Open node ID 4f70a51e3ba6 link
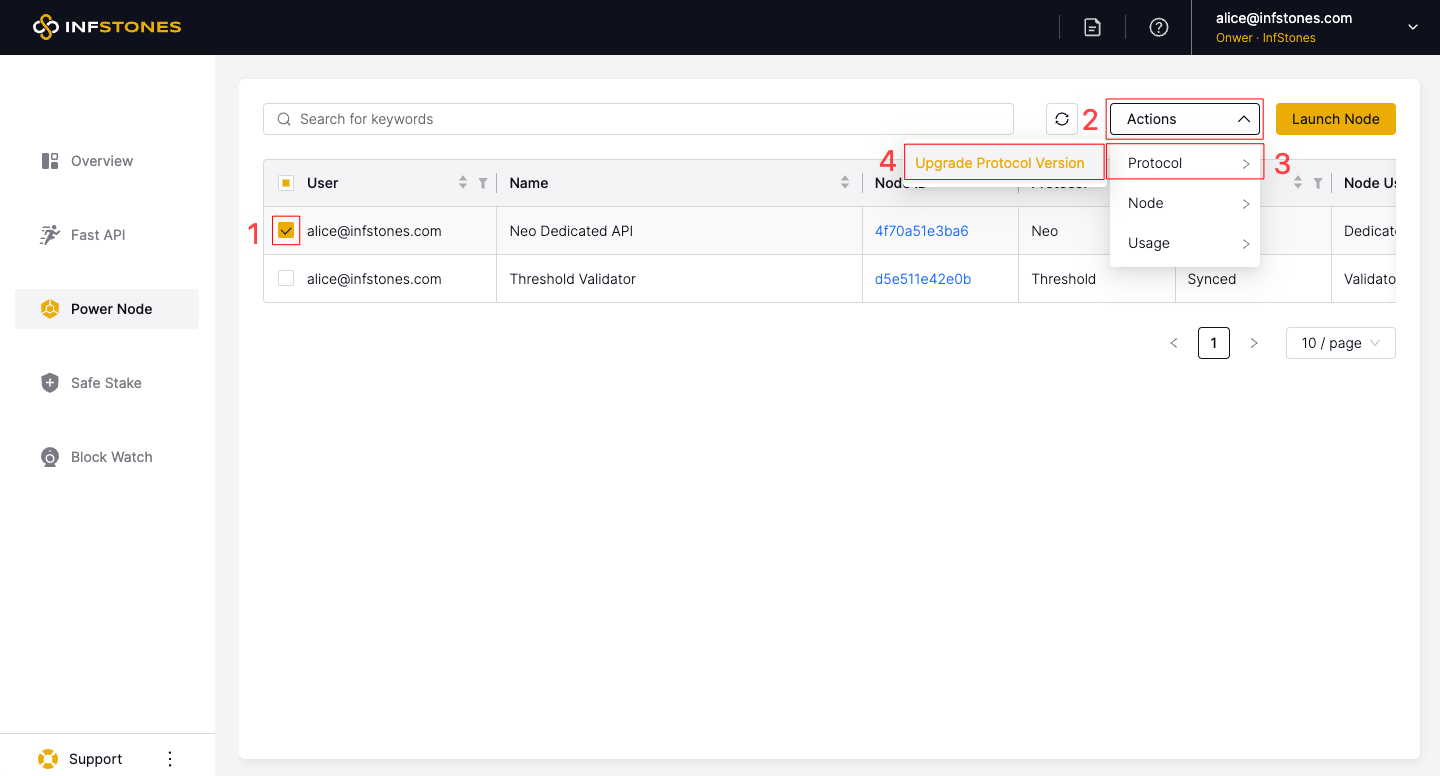 tap(922, 231)
